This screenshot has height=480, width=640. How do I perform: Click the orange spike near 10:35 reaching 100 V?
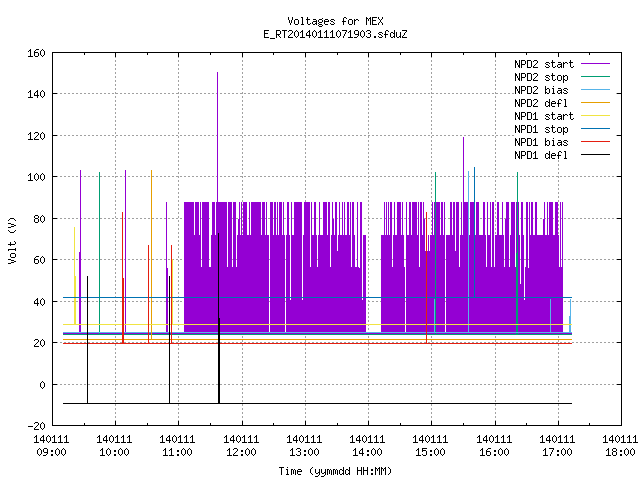pos(151,255)
